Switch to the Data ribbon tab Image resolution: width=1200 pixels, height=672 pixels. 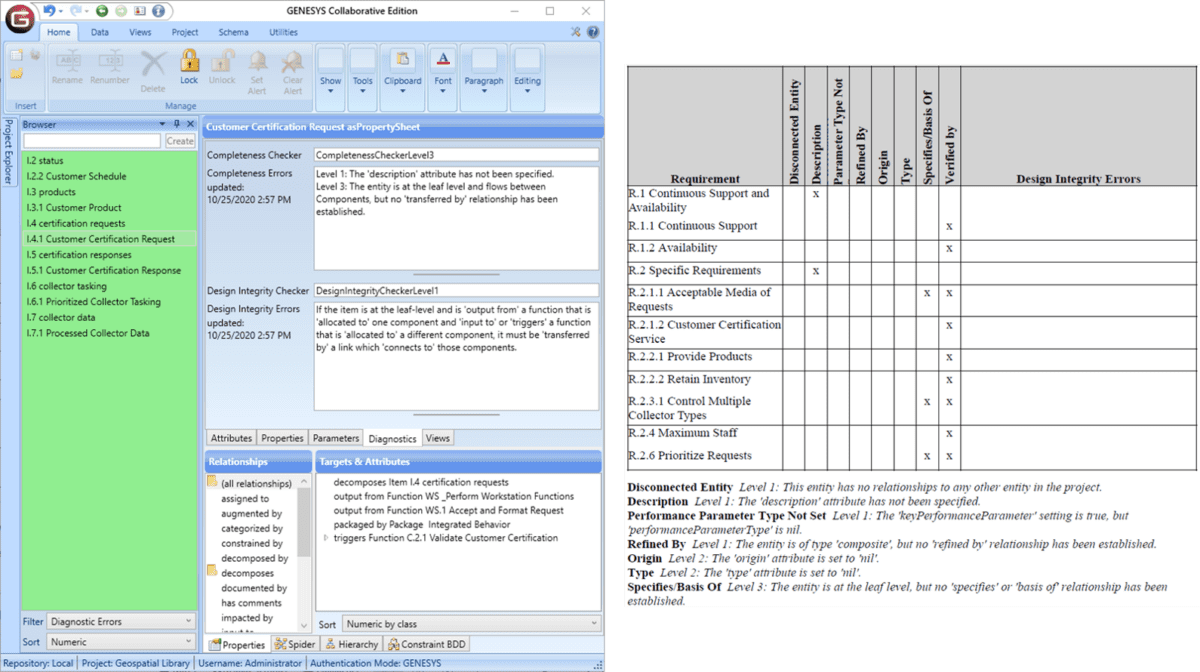point(100,31)
